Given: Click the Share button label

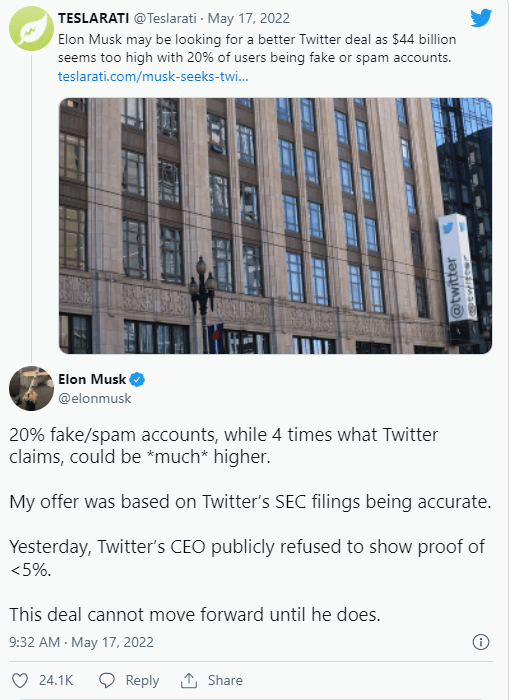Looking at the screenshot, I should tap(225, 680).
